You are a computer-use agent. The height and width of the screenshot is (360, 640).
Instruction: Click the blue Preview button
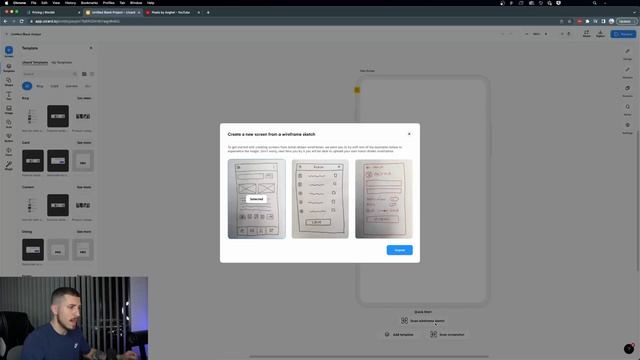pyautogui.click(x=623, y=34)
